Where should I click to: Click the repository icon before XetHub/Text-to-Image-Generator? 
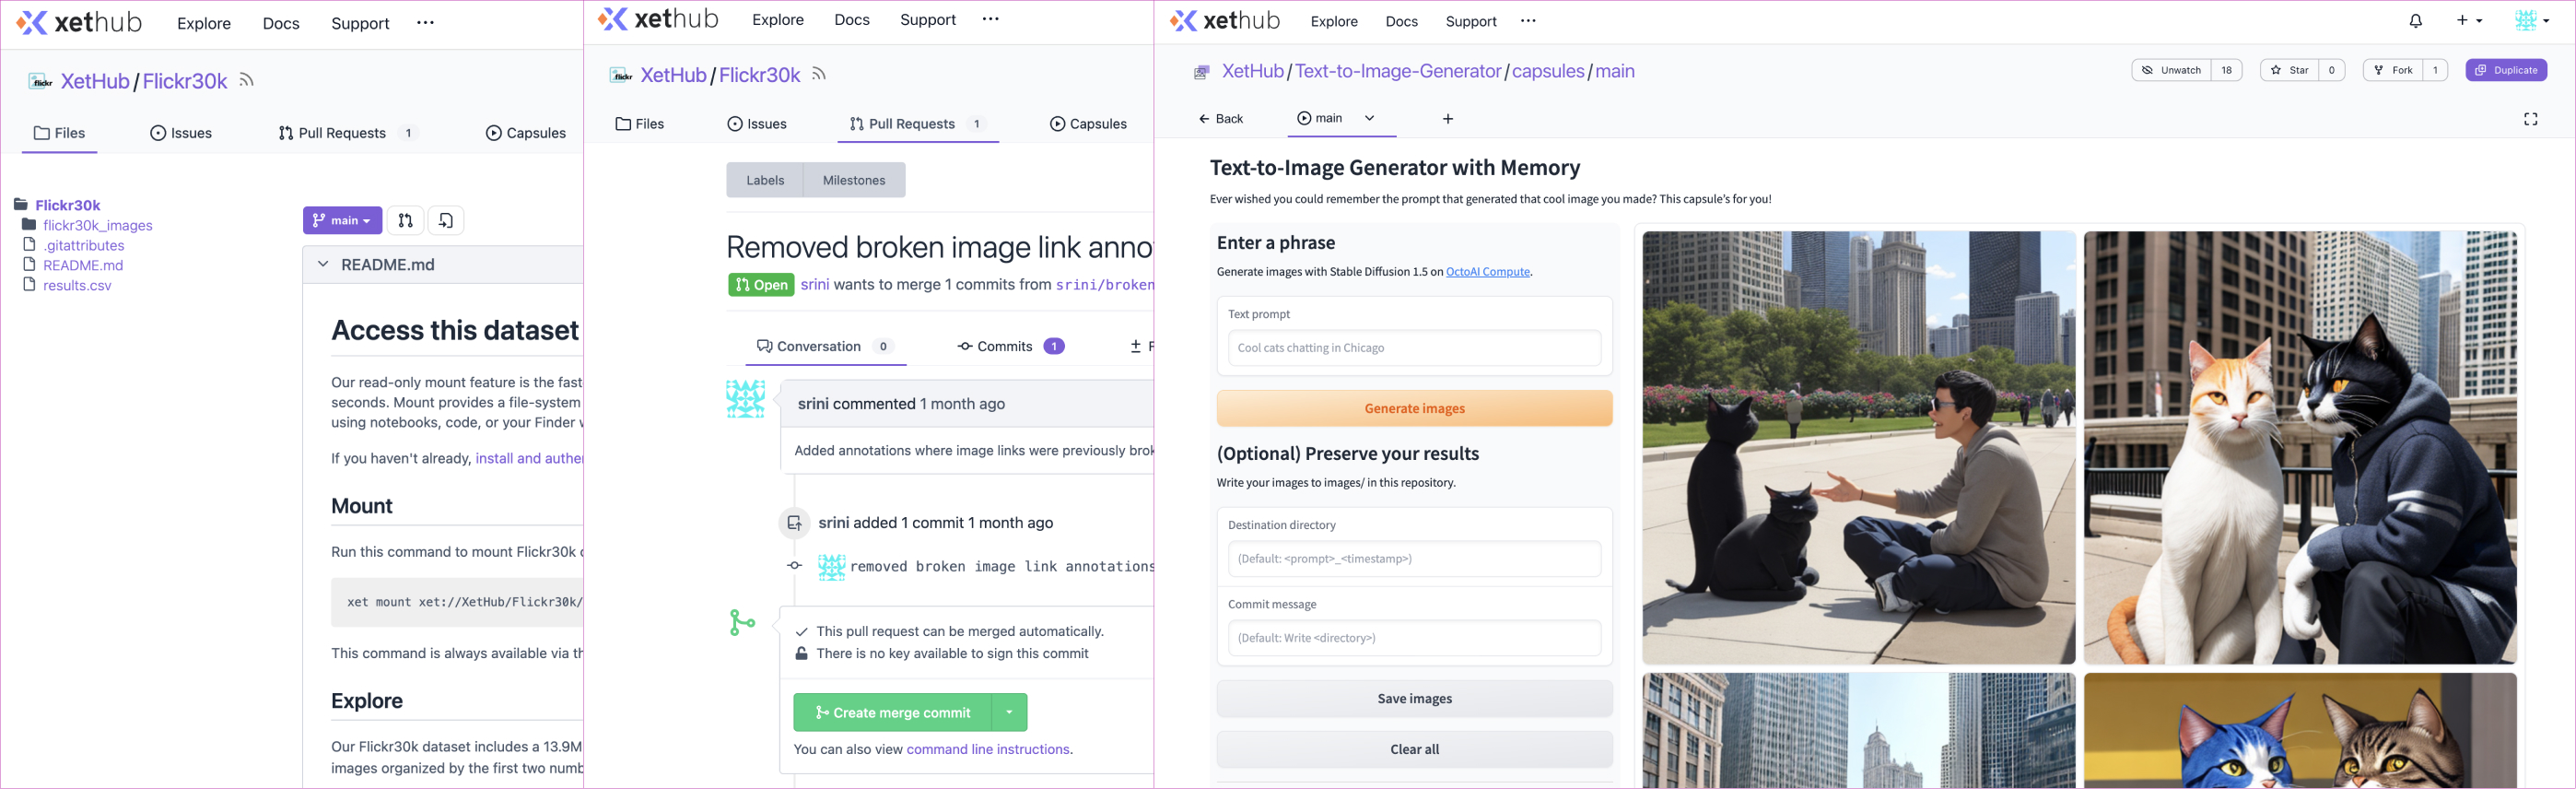[1201, 72]
